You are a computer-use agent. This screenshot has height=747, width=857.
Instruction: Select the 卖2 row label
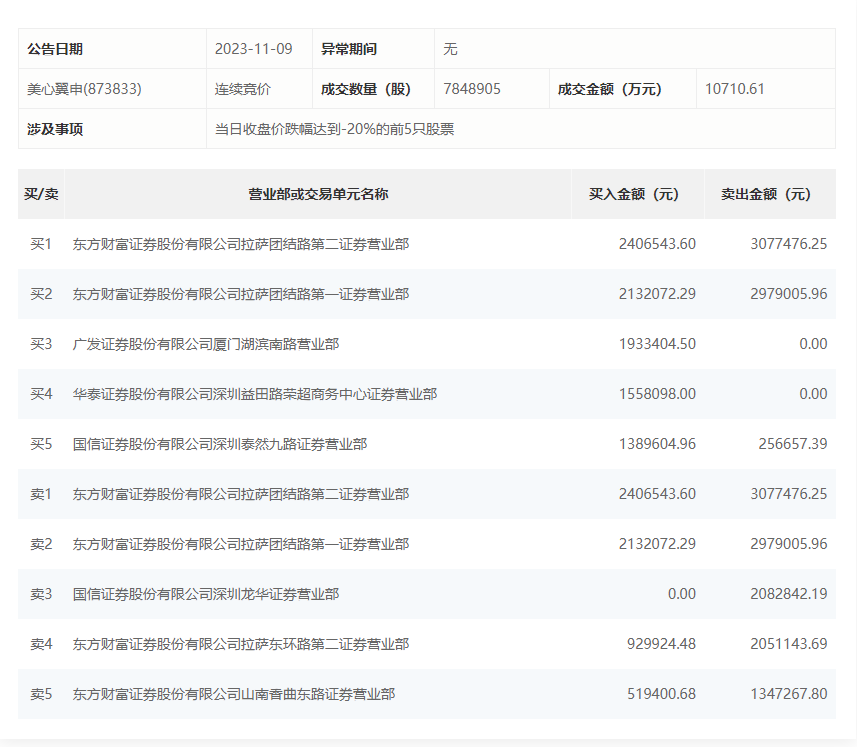click(x=41, y=544)
